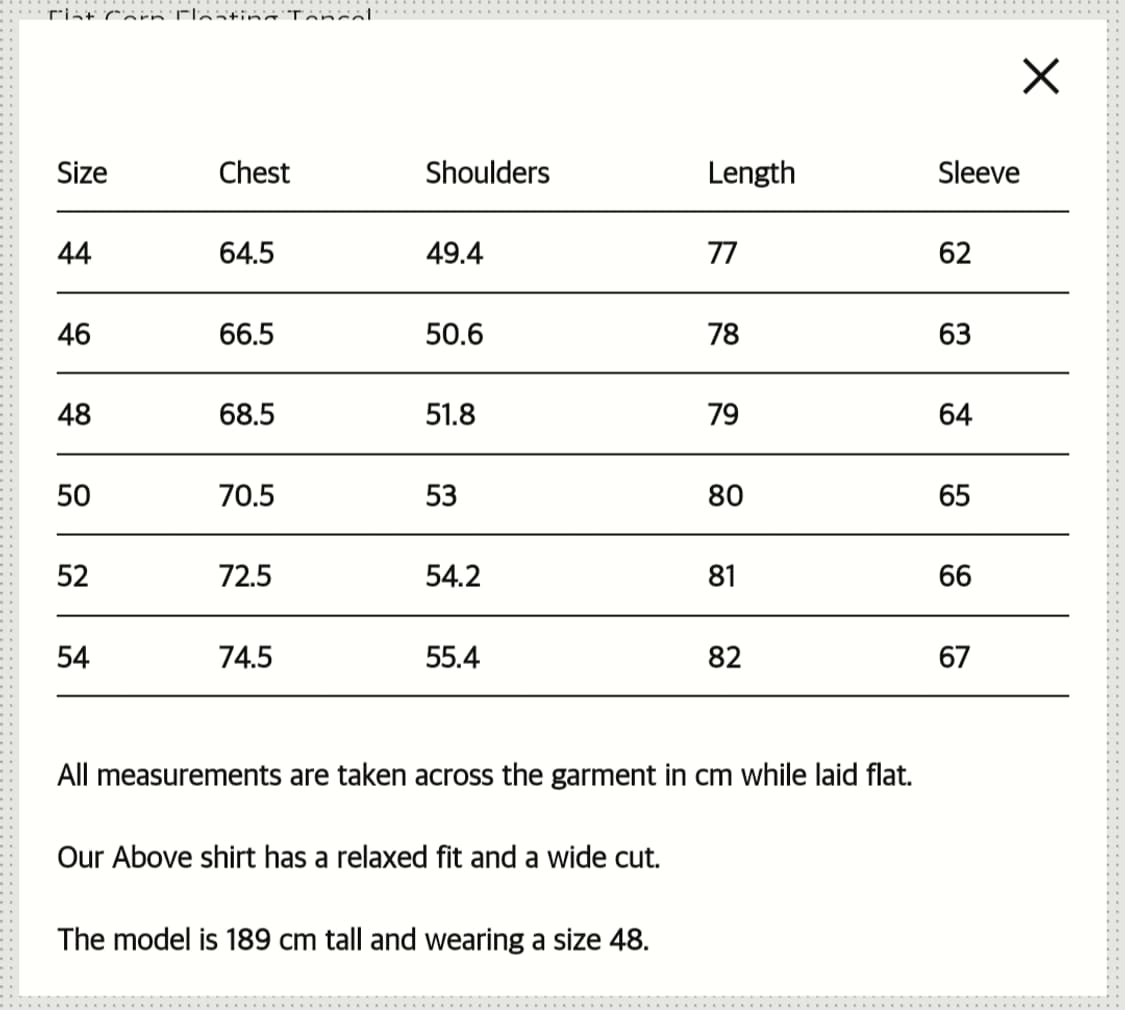
Task: Select size 50 in the table
Action: click(74, 496)
